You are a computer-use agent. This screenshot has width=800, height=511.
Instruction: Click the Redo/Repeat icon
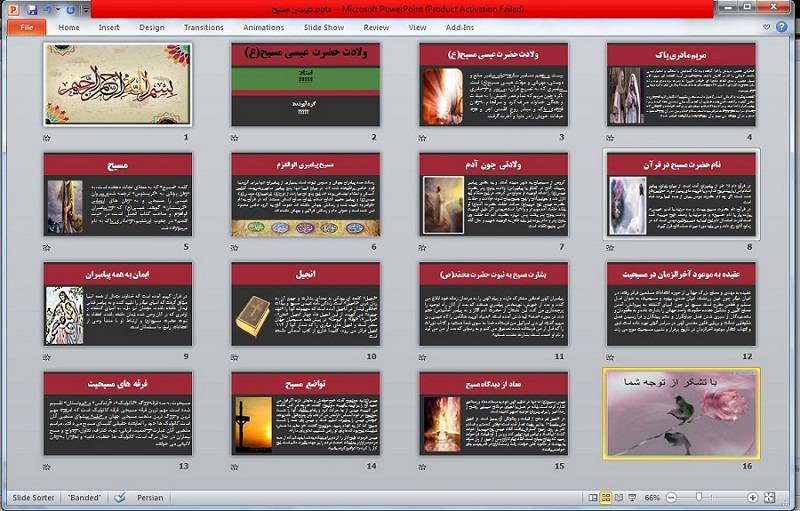(x=70, y=9)
